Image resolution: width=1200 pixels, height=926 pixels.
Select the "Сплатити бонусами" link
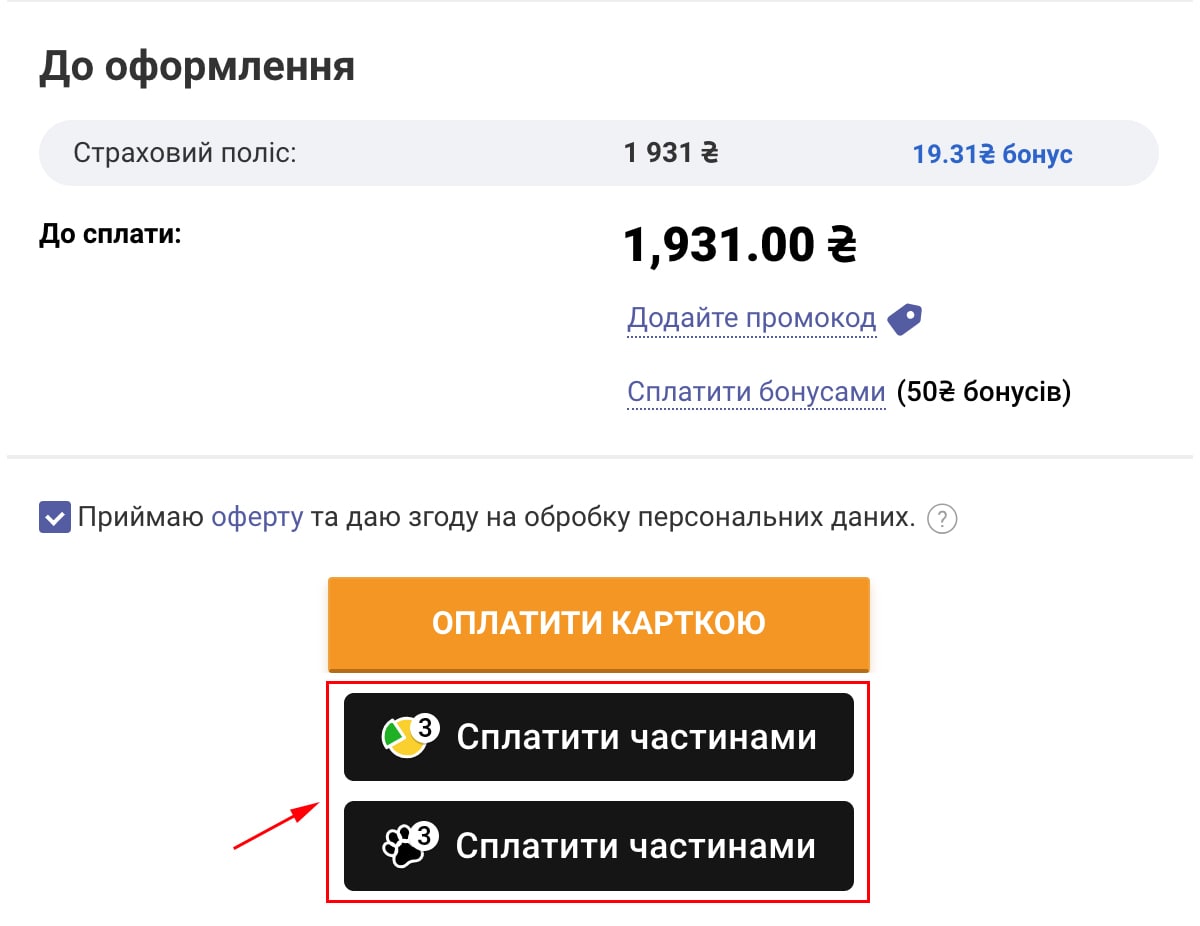coord(756,392)
